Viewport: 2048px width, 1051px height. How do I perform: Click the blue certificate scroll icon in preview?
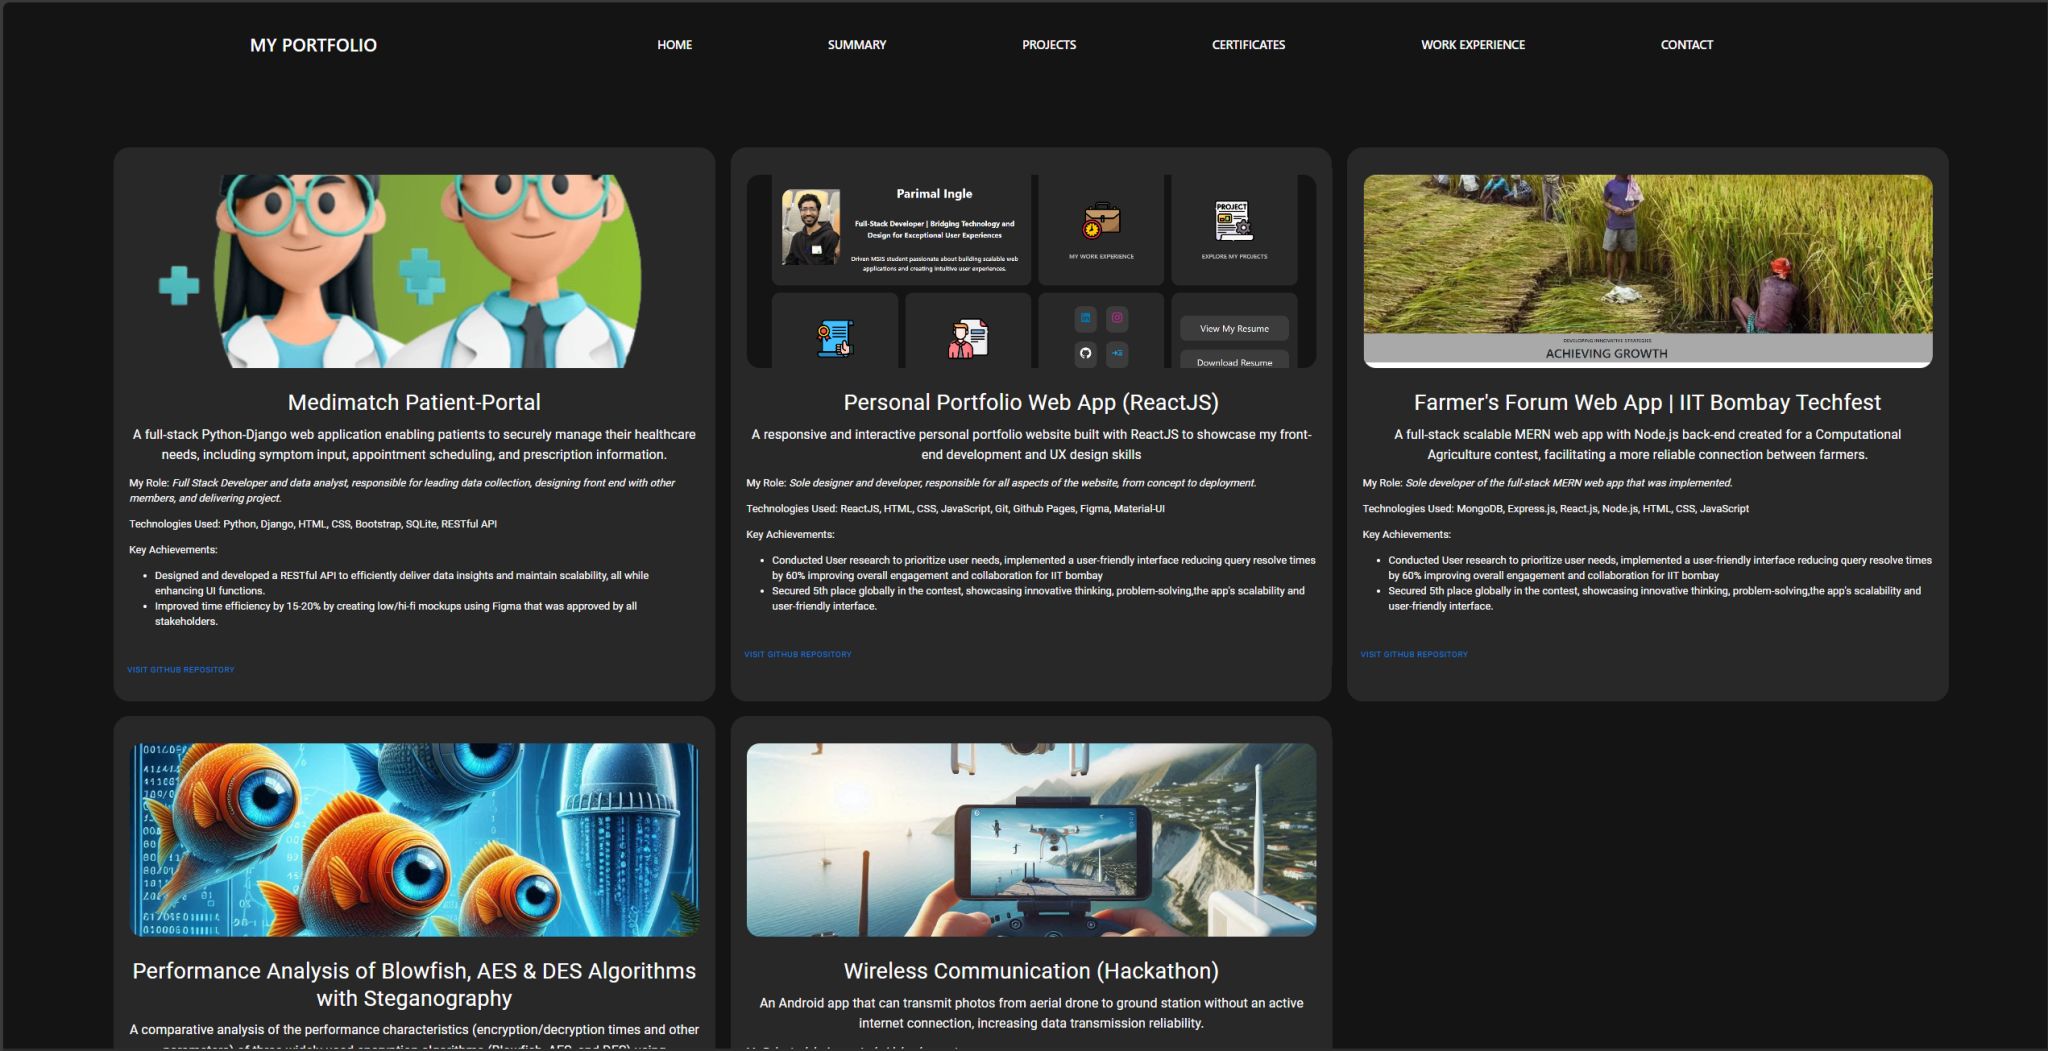(x=834, y=339)
